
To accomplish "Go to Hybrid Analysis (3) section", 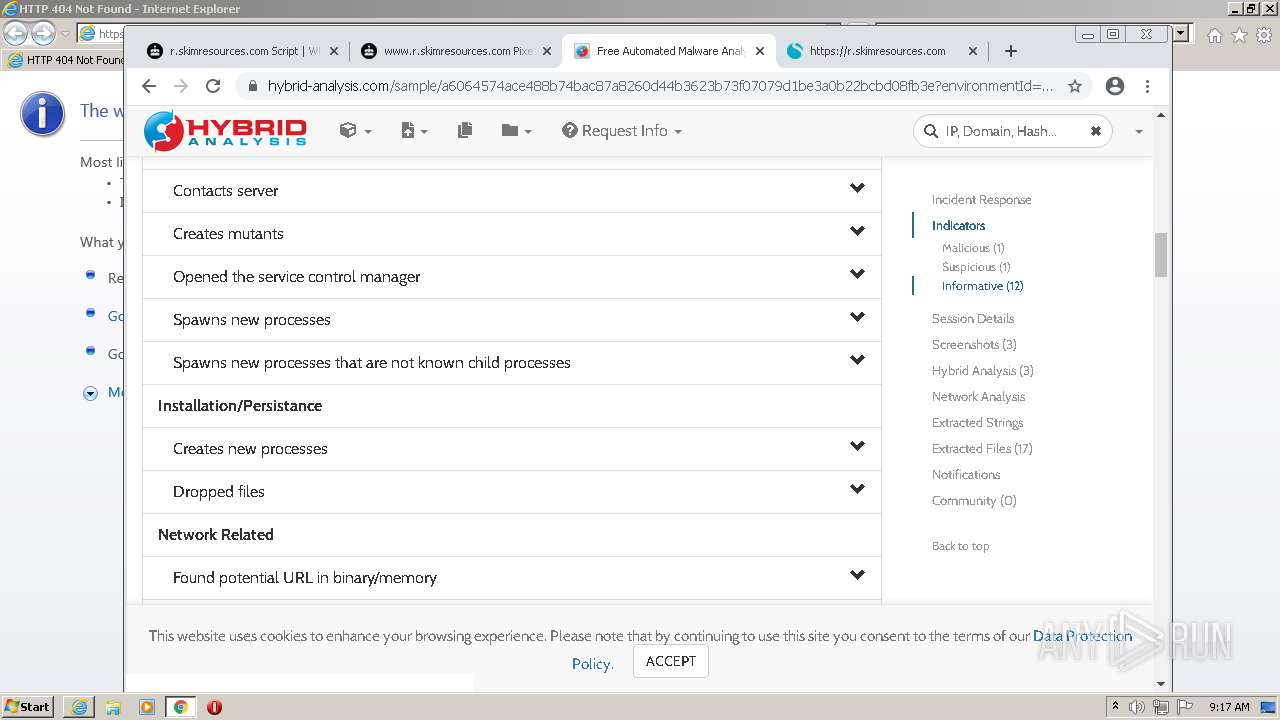I will [x=983, y=371].
